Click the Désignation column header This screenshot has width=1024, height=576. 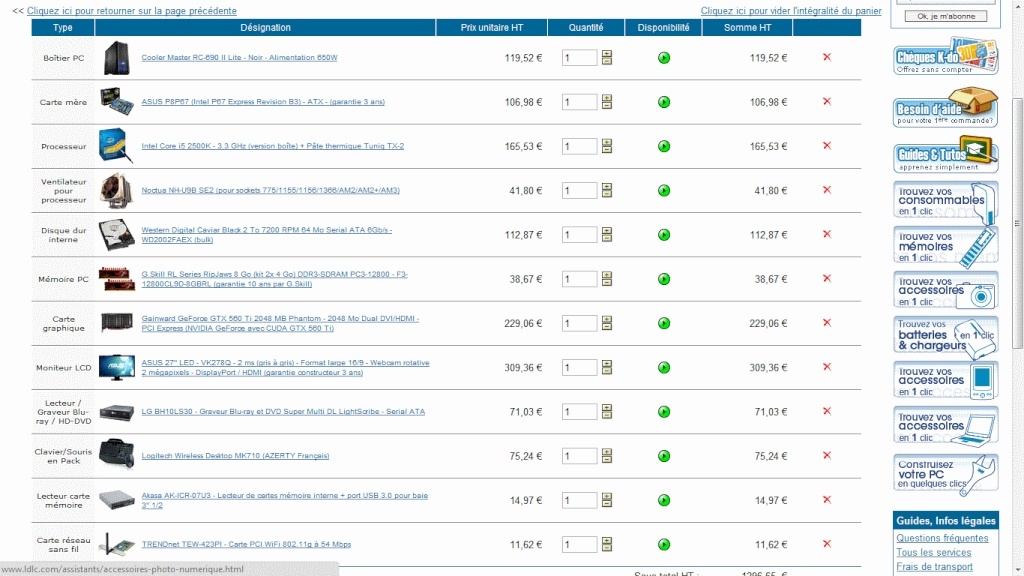265,27
